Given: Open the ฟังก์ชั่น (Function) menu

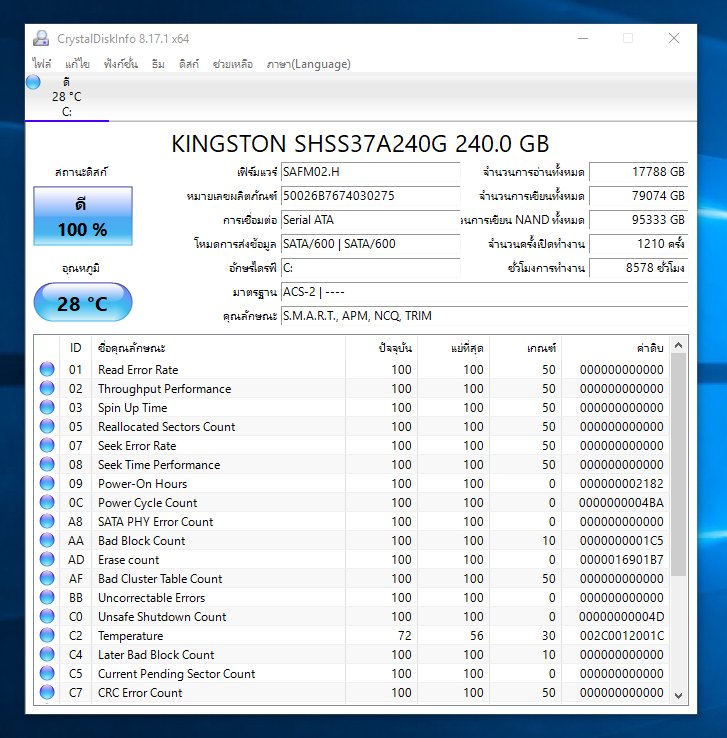Looking at the screenshot, I should 121,64.
